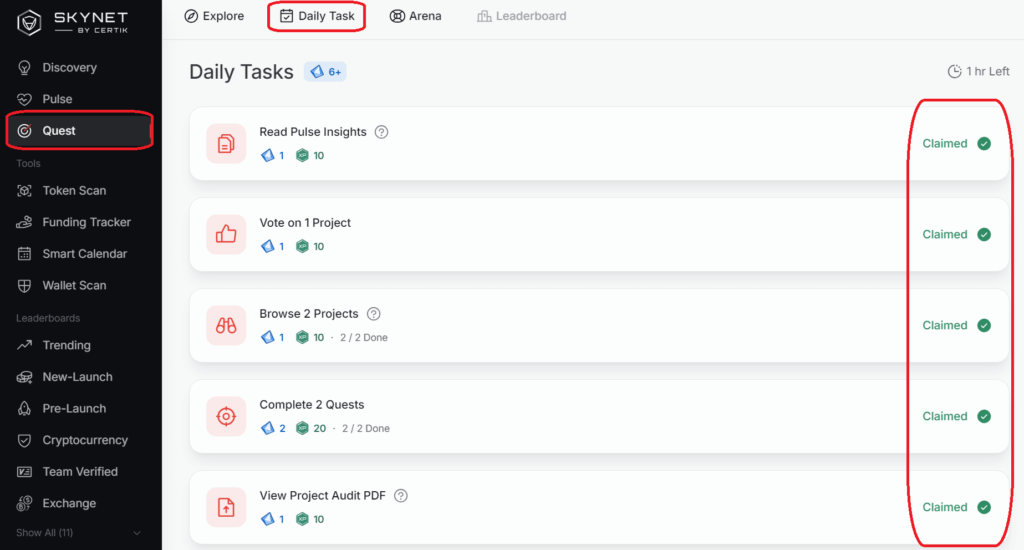Click Claimed on View Project Audit PDF
This screenshot has height=550, width=1024.
pyautogui.click(x=957, y=507)
